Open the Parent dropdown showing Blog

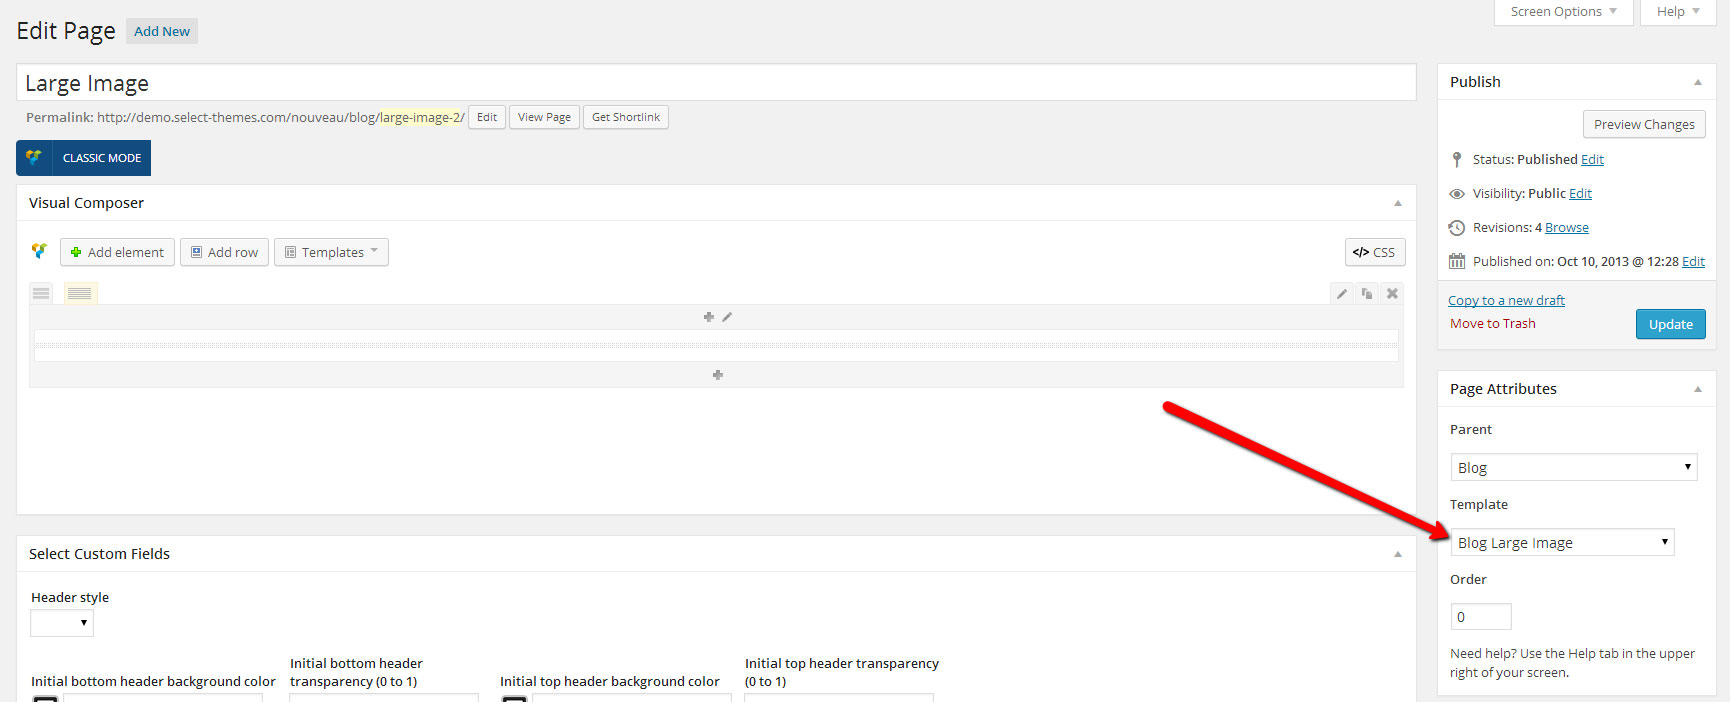[1573, 467]
